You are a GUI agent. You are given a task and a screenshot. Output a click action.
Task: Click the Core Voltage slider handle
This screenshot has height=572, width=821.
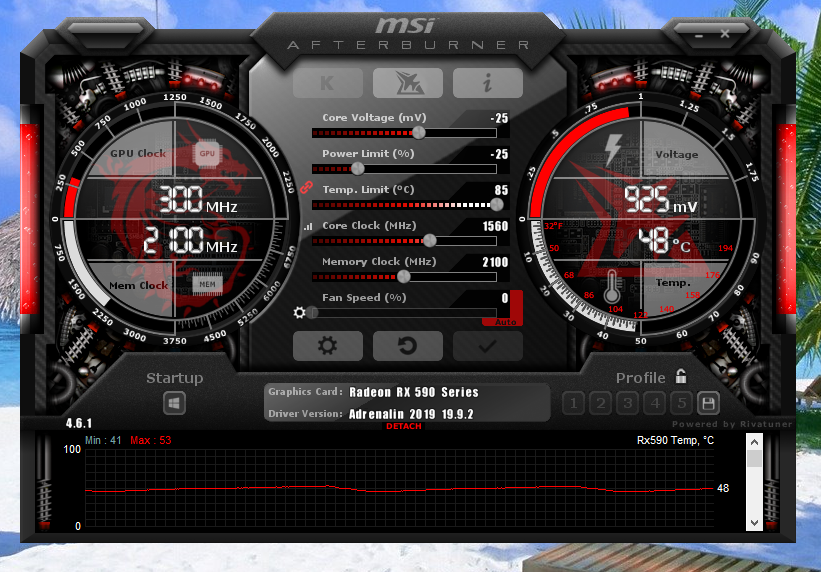pyautogui.click(x=419, y=133)
